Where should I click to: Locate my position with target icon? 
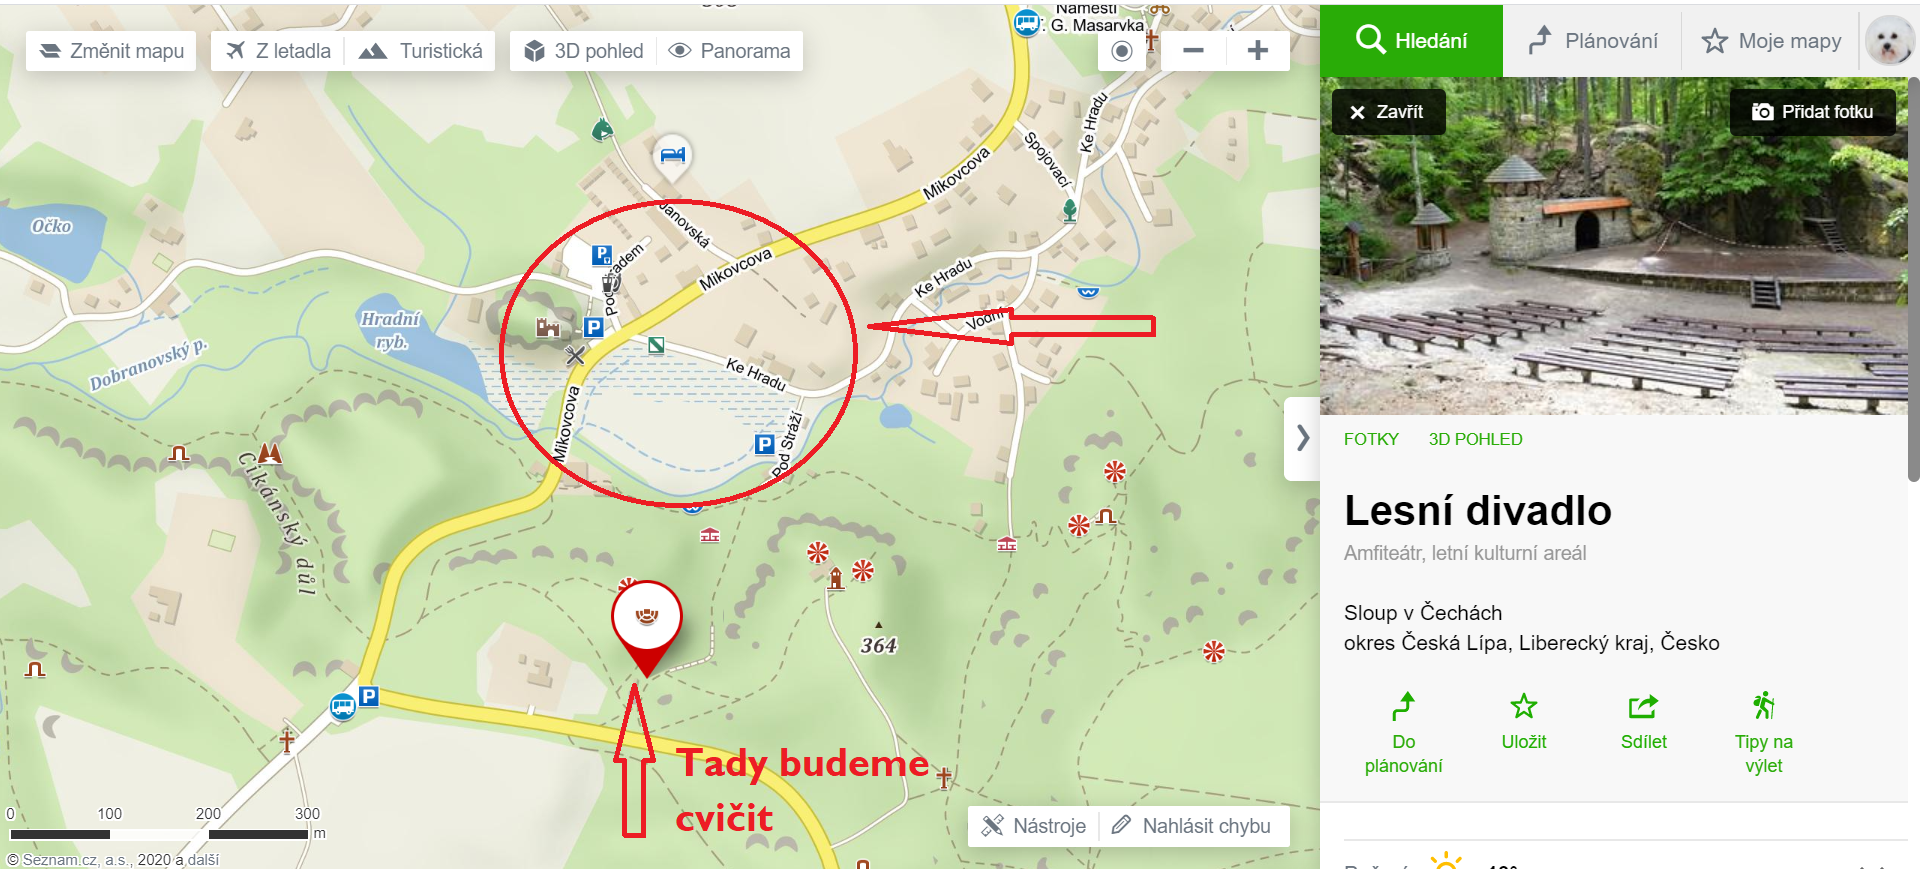click(1122, 51)
